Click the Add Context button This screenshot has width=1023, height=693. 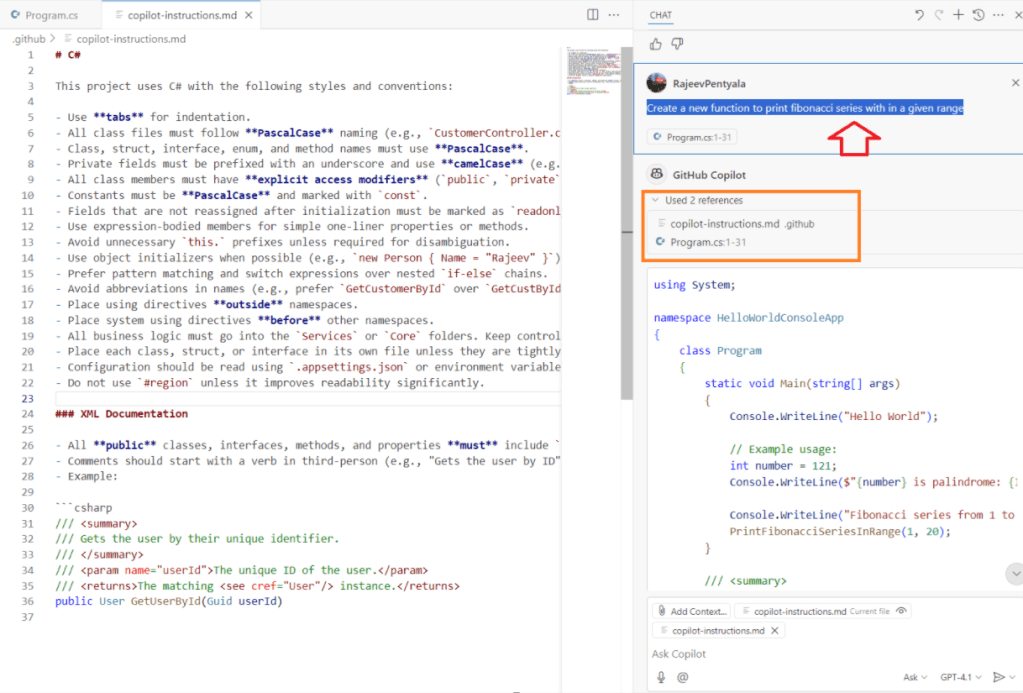click(691, 611)
